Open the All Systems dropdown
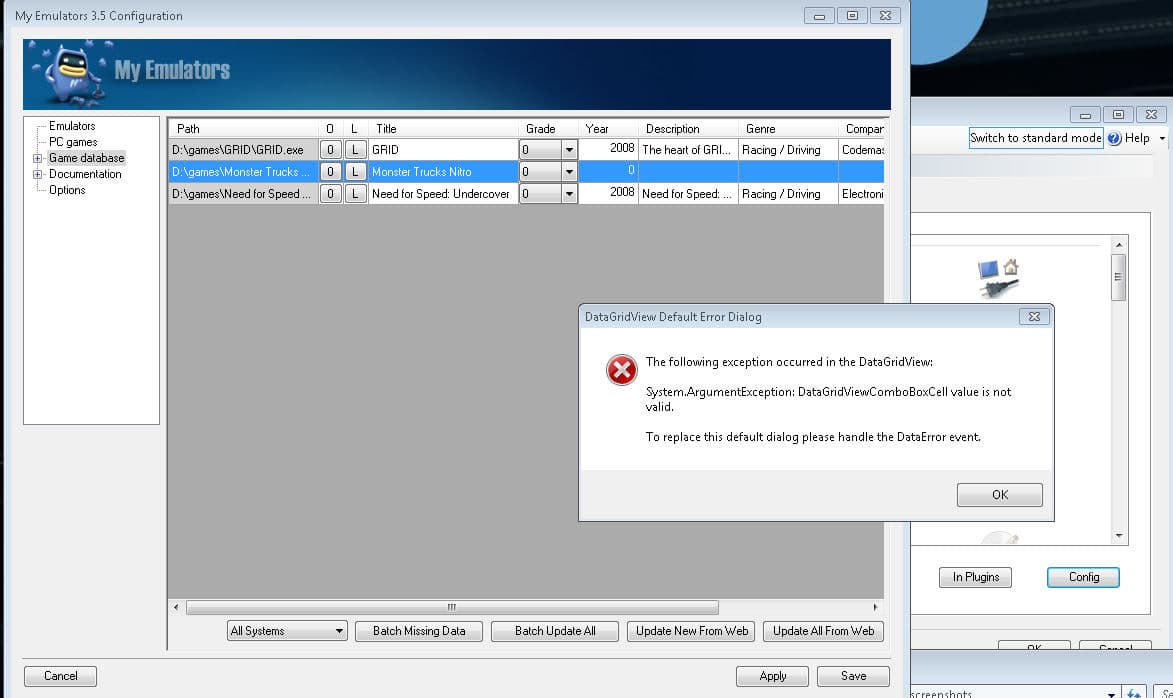 287,631
